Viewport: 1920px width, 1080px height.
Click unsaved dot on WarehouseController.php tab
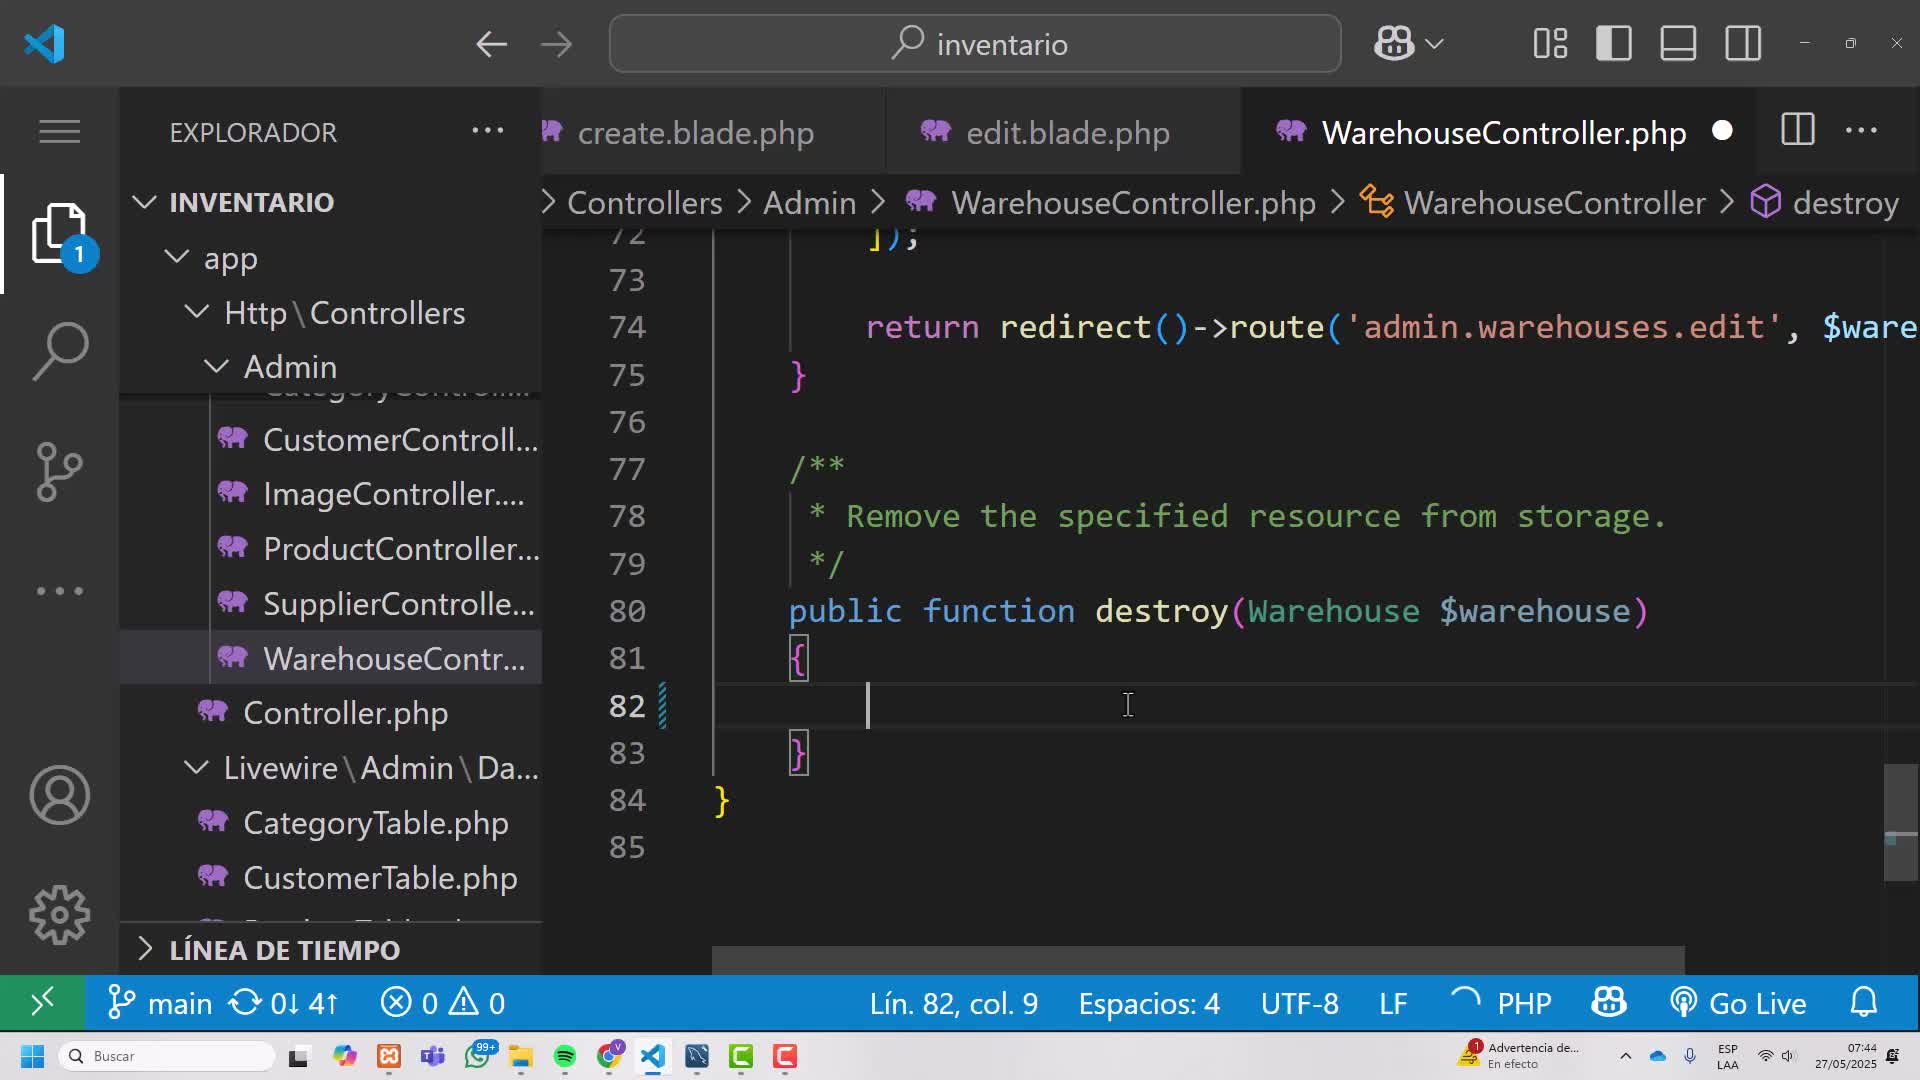pos(1722,131)
